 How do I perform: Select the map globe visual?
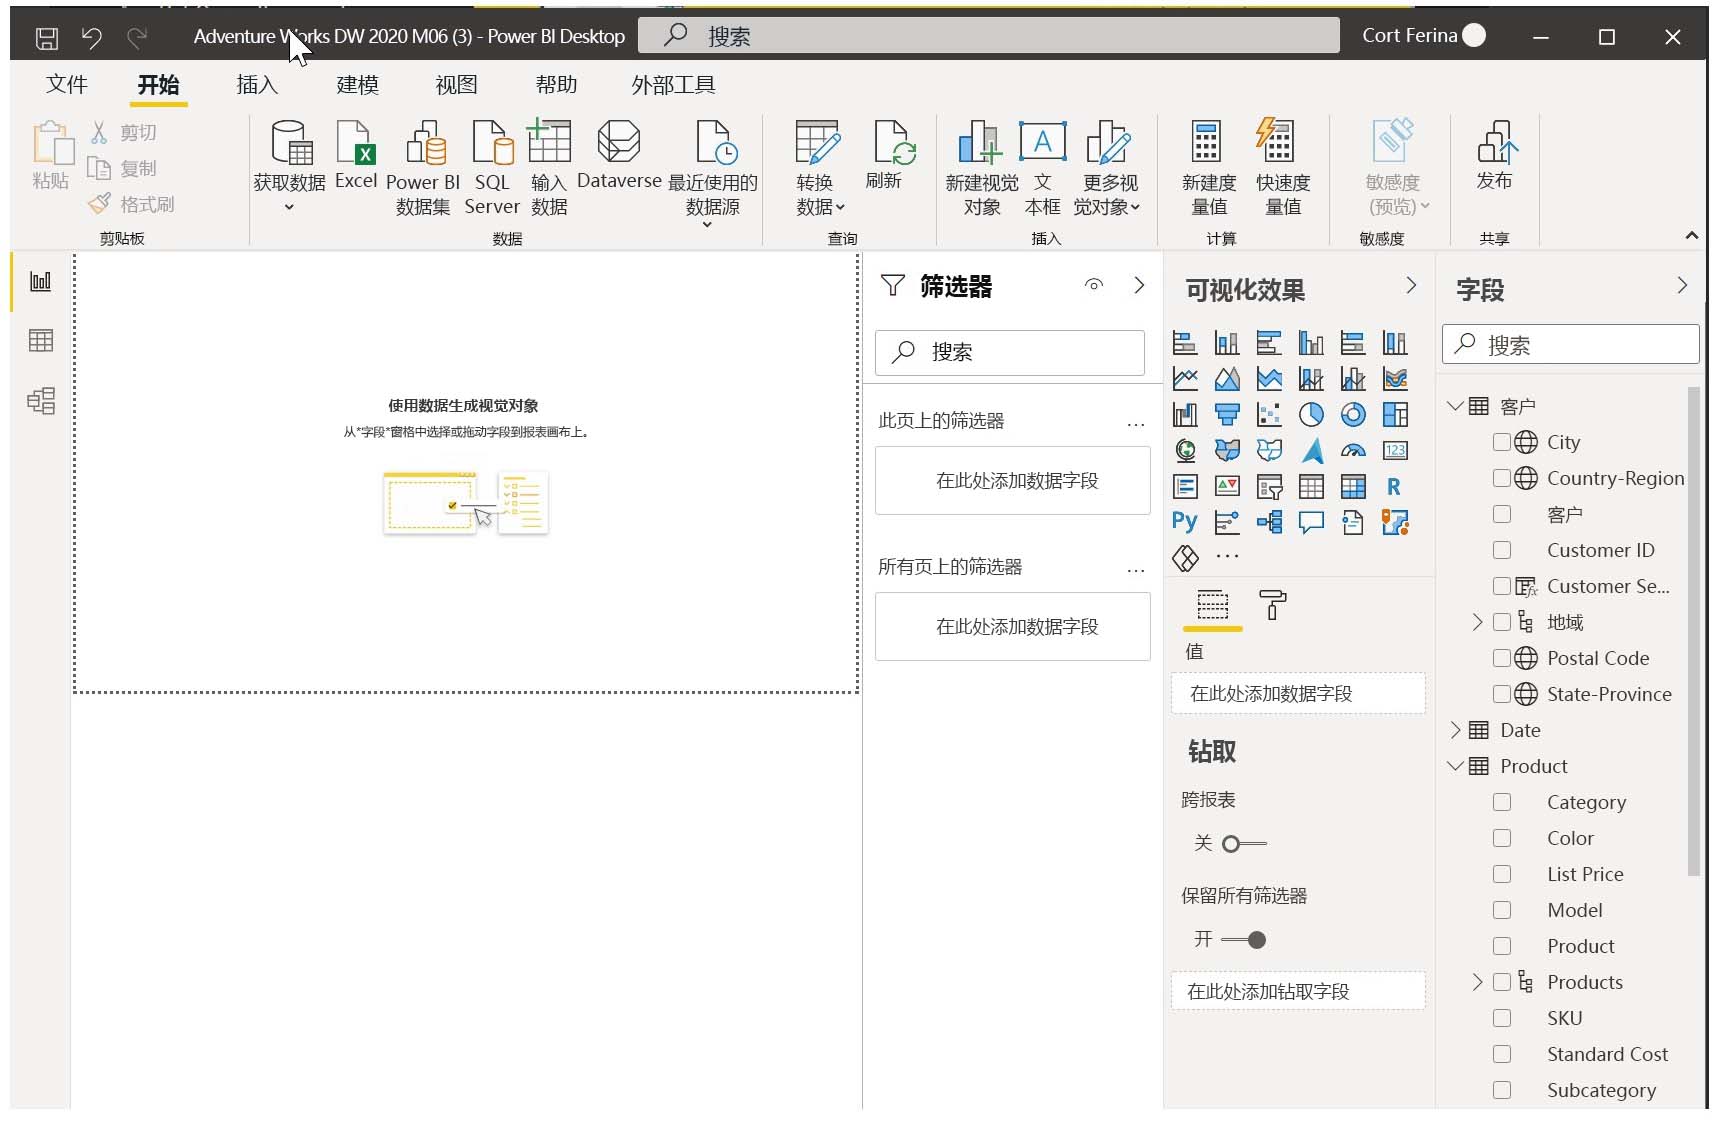[x=1185, y=450]
